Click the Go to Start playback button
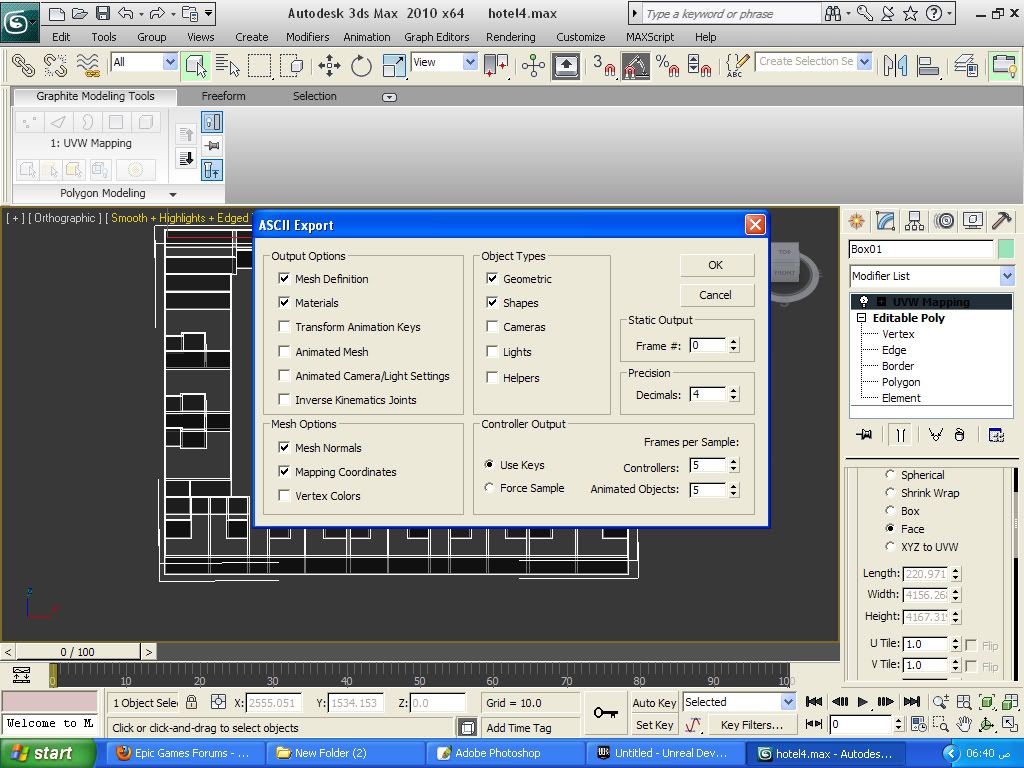The width and height of the screenshot is (1024, 768). point(814,701)
